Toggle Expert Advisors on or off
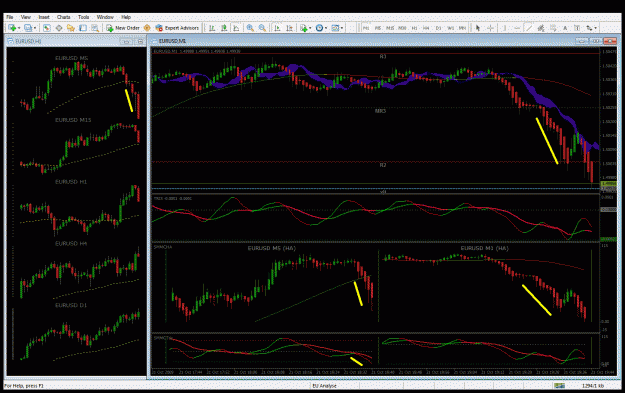The image size is (625, 393). pyautogui.click(x=177, y=28)
